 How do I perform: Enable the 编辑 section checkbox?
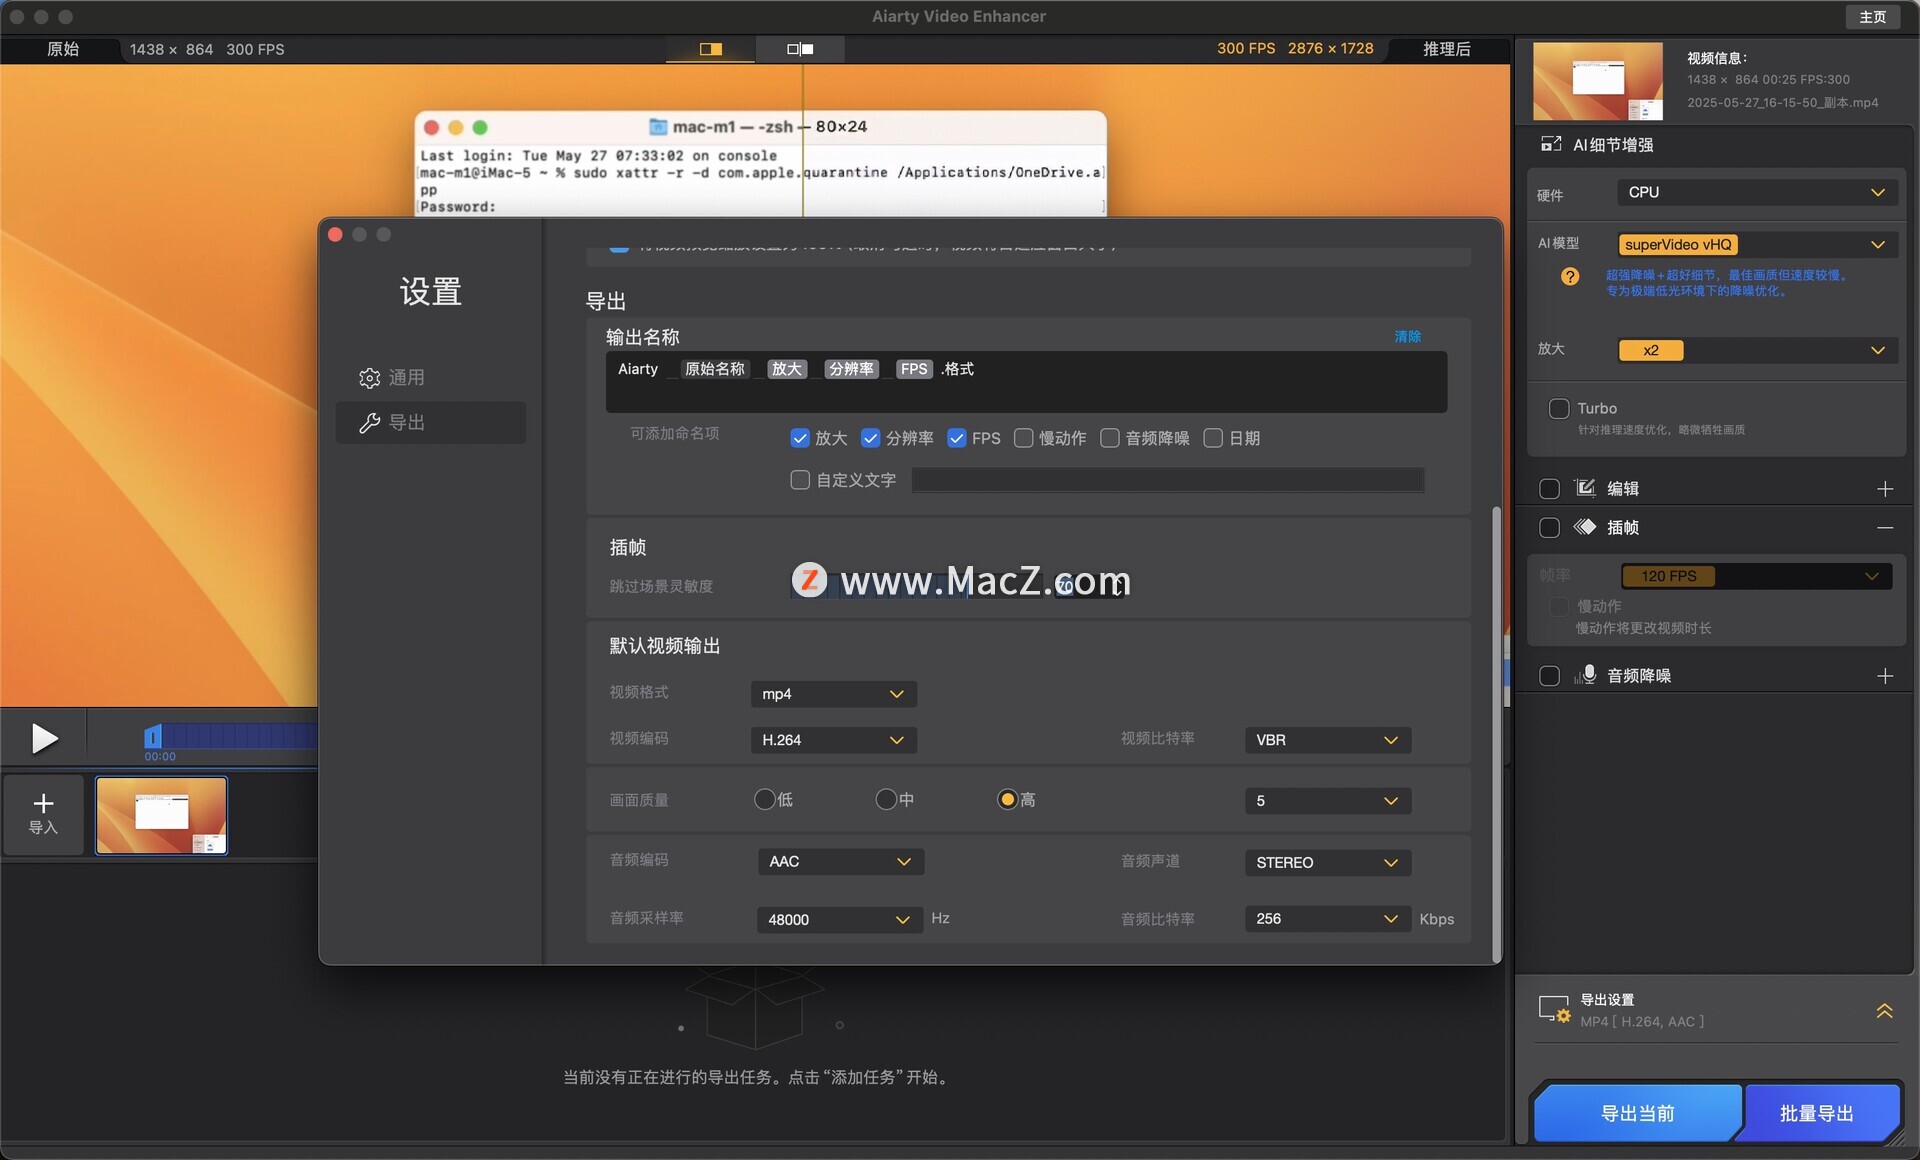pyautogui.click(x=1549, y=489)
